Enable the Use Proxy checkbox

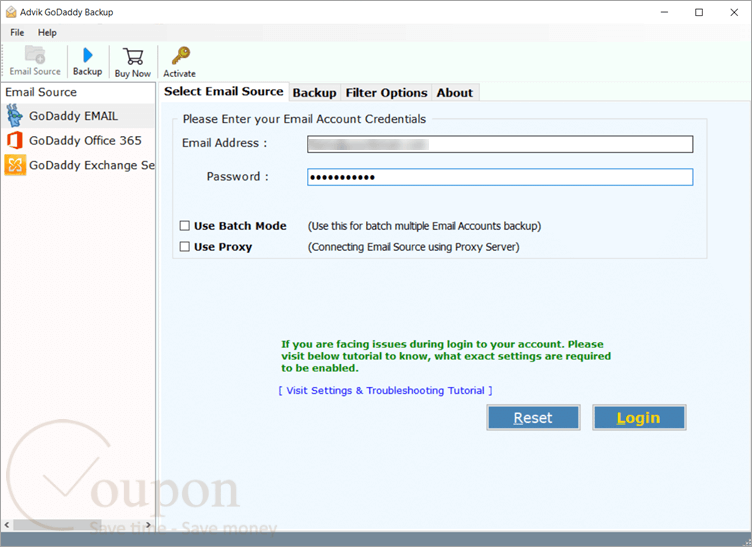pos(185,246)
